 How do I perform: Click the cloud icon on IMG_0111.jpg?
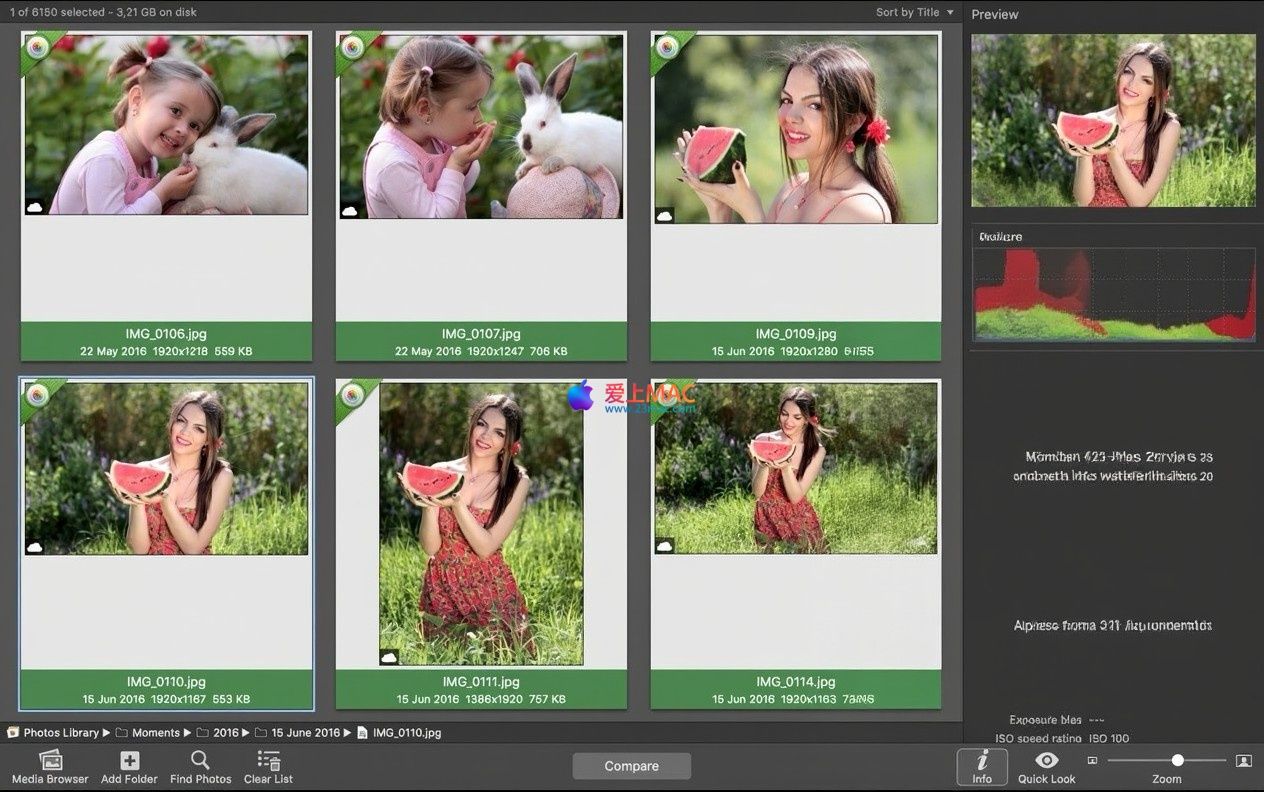tap(389, 657)
